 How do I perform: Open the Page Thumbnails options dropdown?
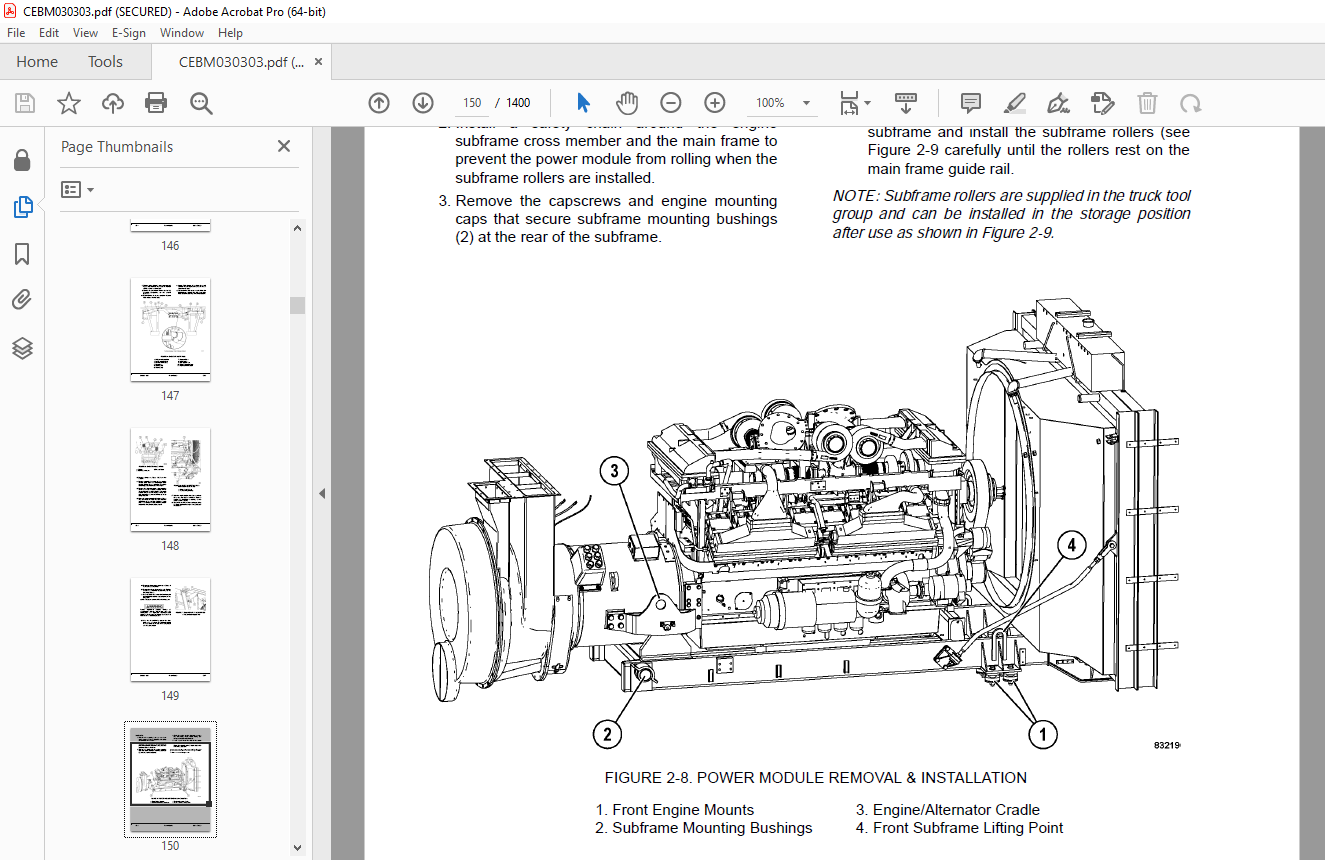point(78,189)
